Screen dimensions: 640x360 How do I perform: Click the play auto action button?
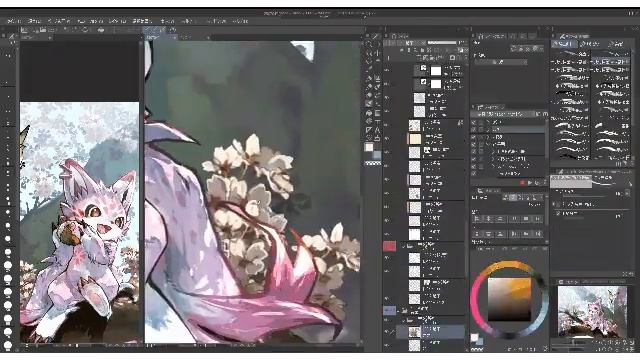pos(530,183)
